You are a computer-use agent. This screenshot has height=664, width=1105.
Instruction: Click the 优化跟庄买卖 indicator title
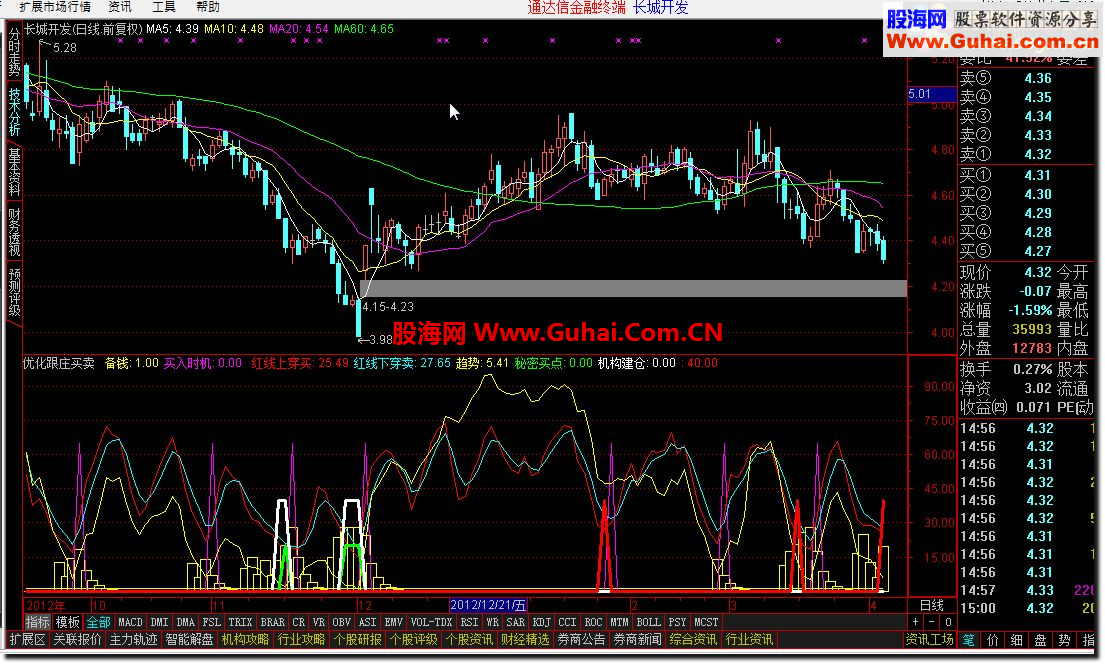[x=58, y=364]
